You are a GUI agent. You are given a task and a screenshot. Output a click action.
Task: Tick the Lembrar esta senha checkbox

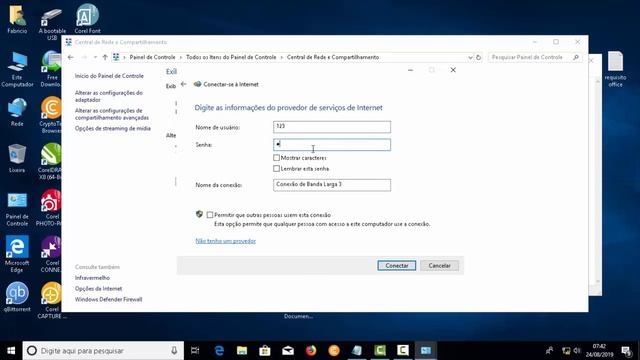pos(276,169)
